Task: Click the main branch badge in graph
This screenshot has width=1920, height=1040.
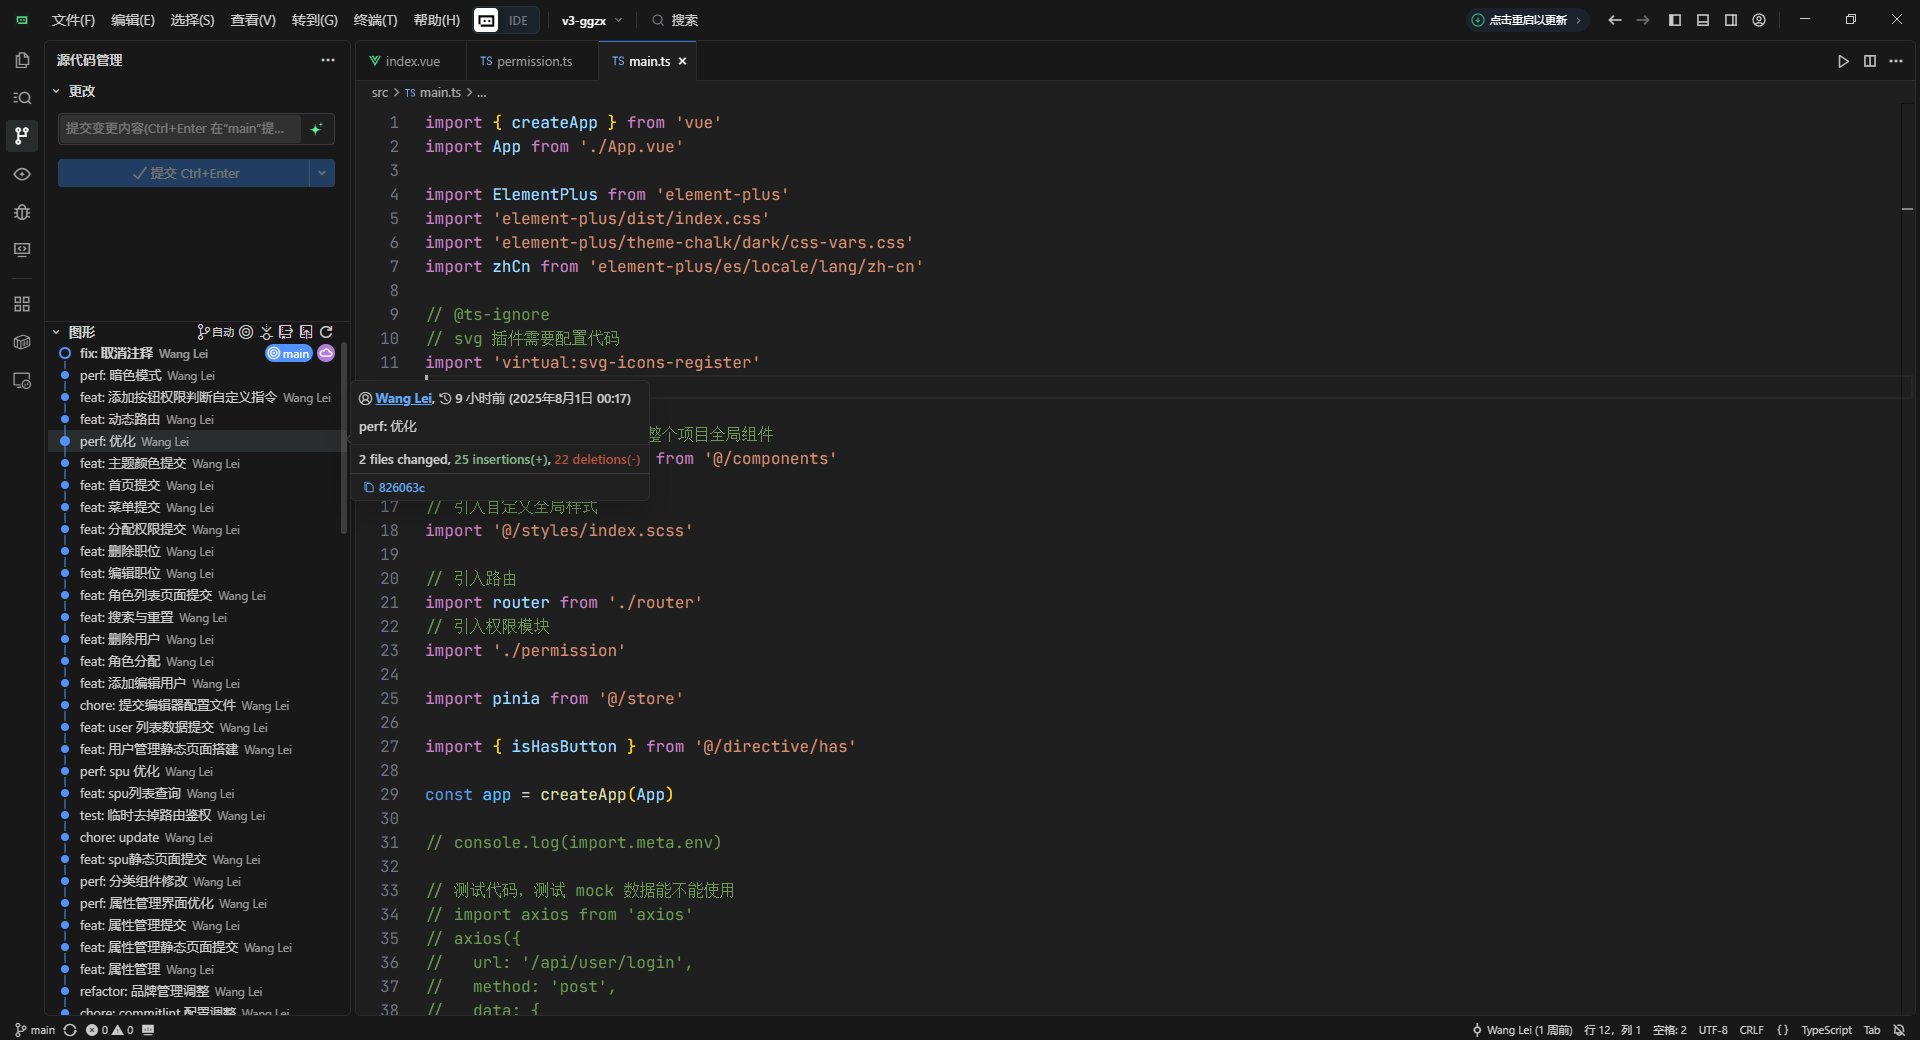Action: tap(289, 353)
